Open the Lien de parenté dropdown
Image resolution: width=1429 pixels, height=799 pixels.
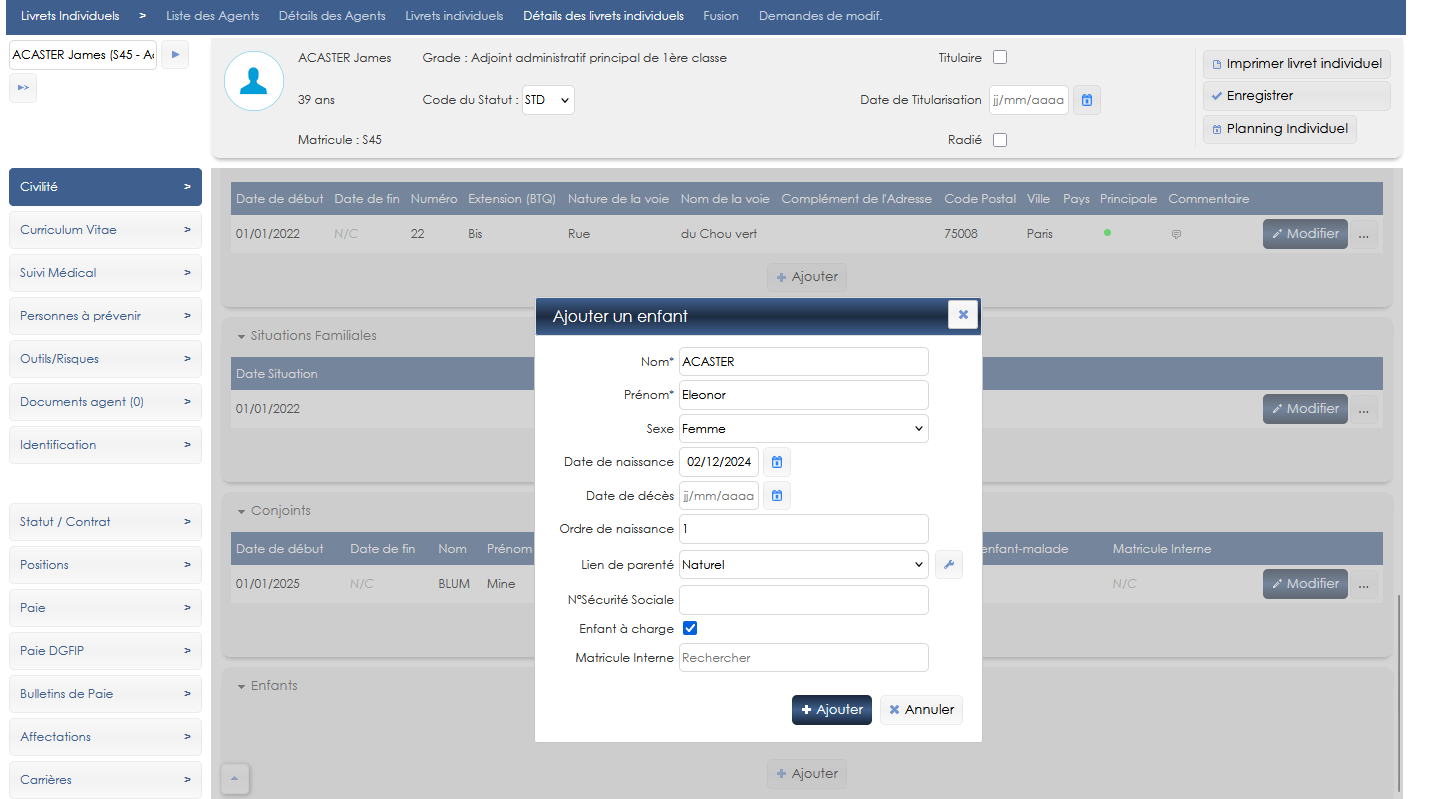pos(803,565)
